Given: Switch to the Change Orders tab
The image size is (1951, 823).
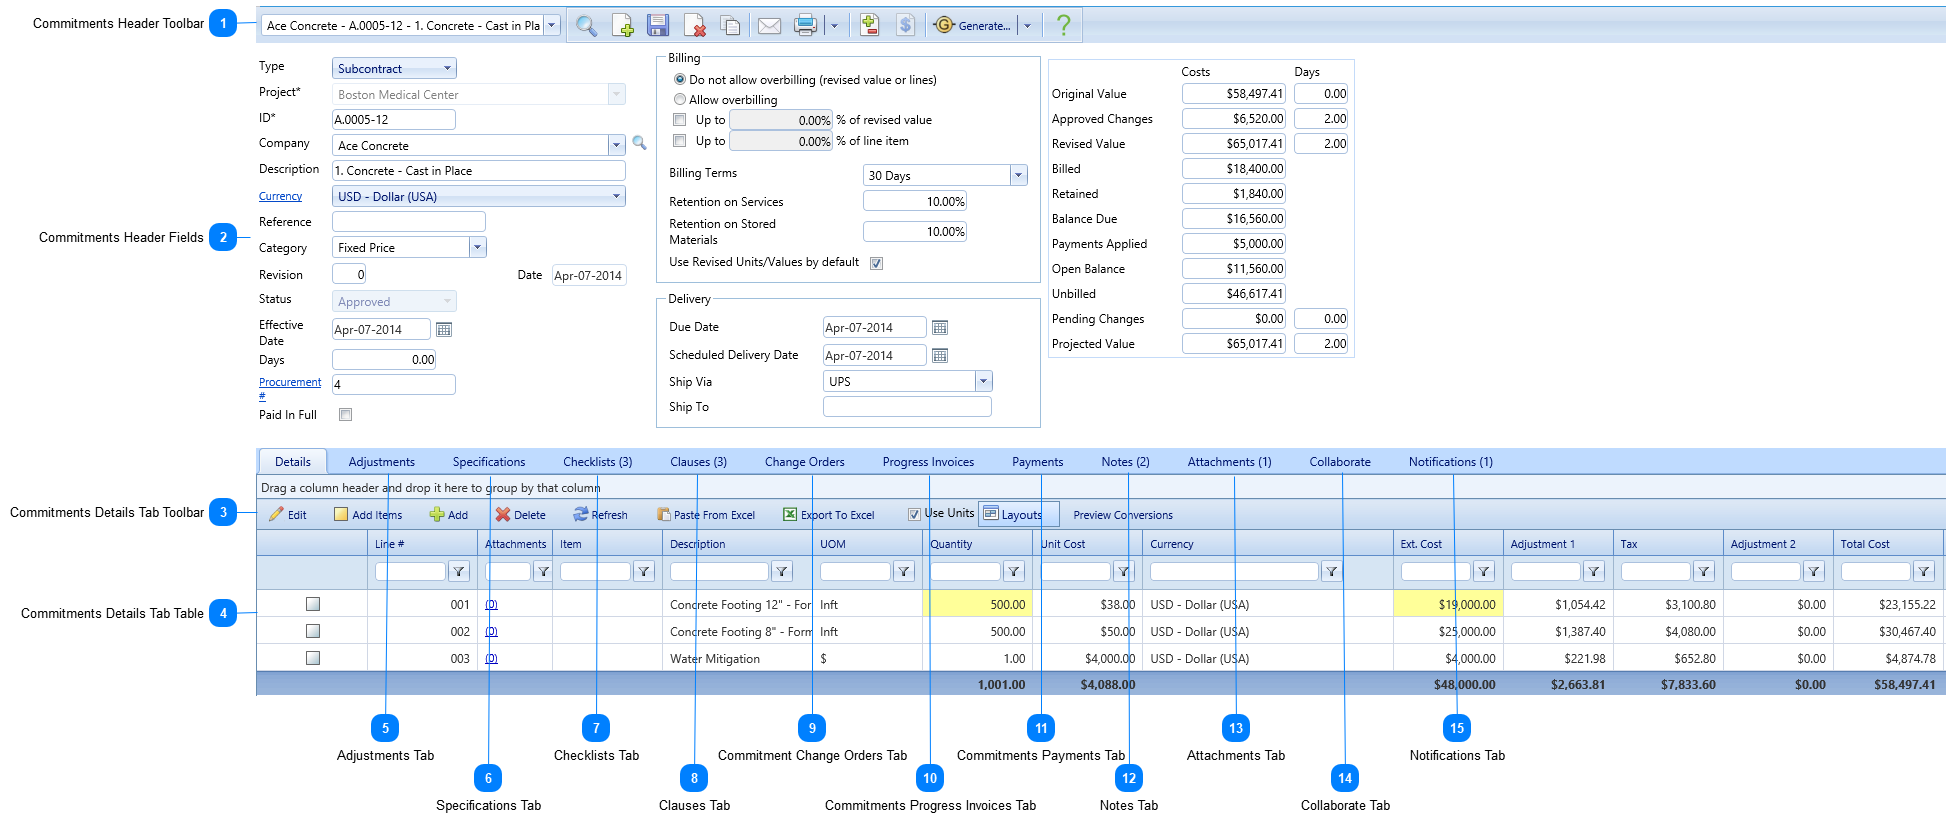Looking at the screenshot, I should pos(805,462).
